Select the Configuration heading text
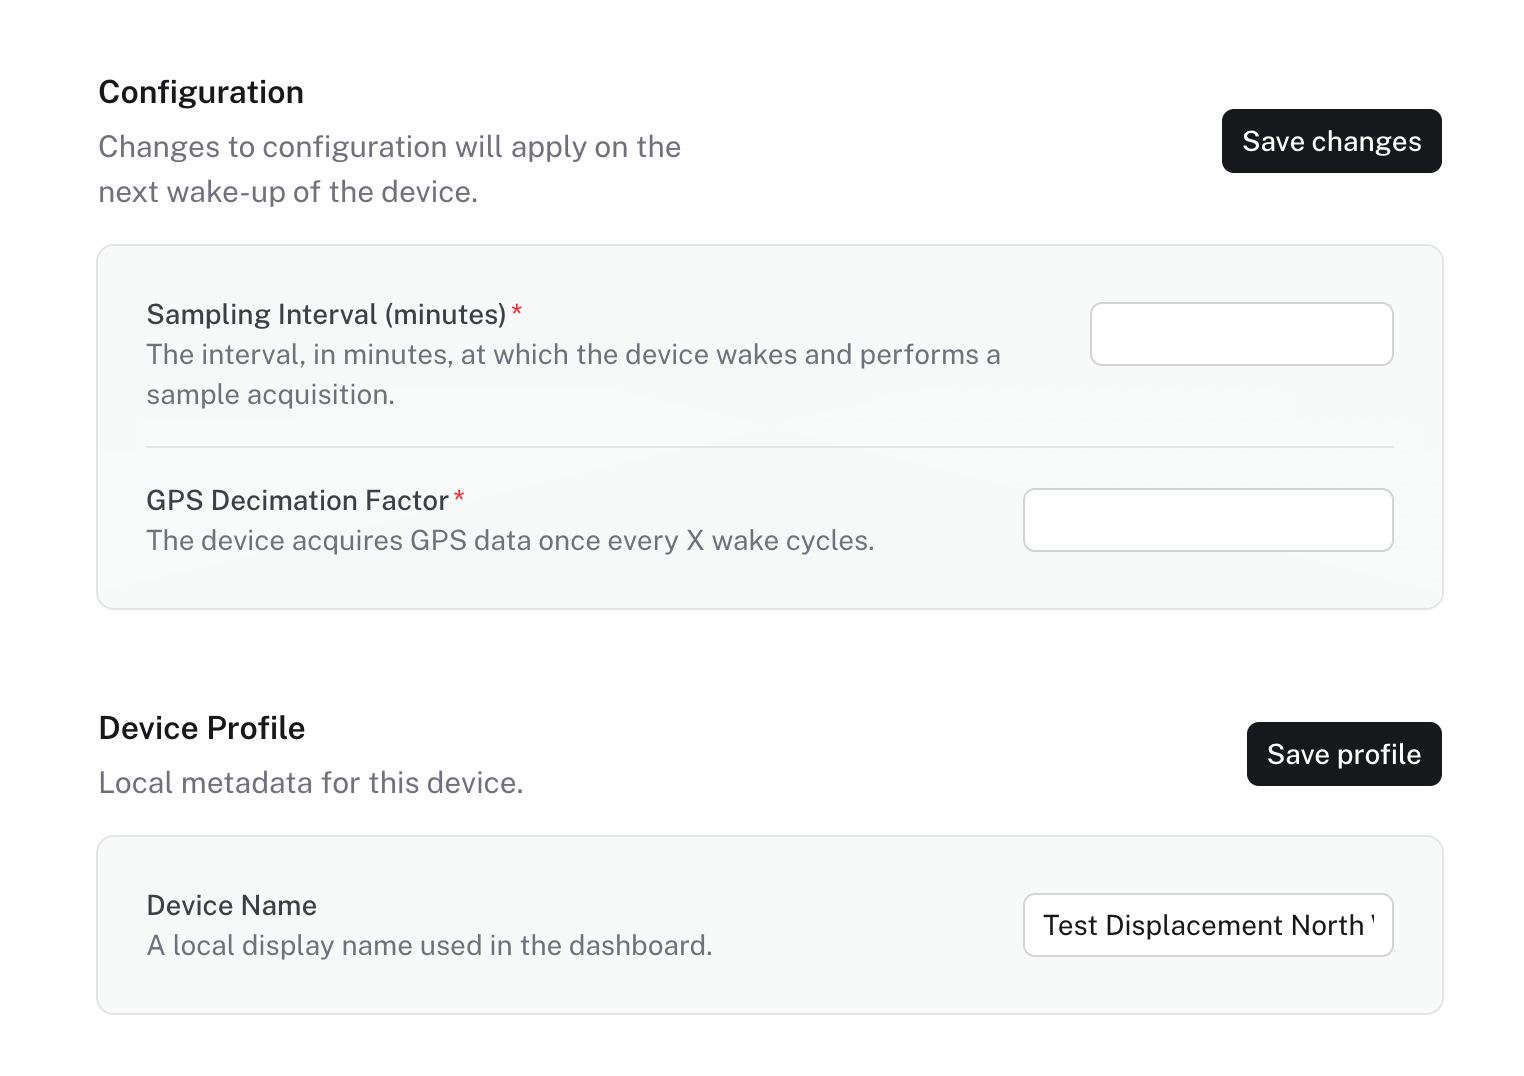The image size is (1524, 1076). [x=201, y=92]
